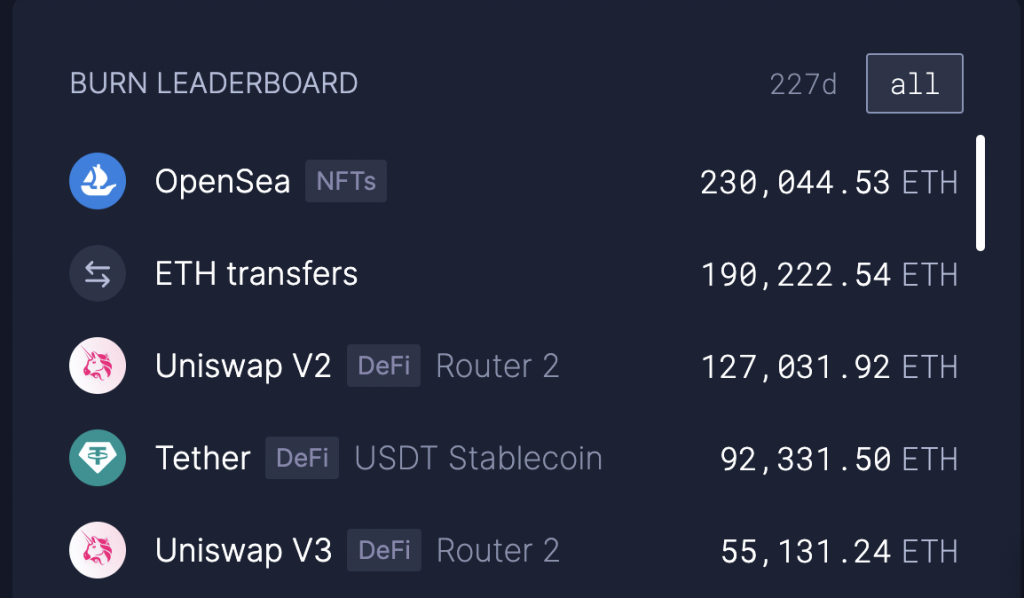Viewport: 1024px width, 598px height.
Task: Open the Tether entry name
Action: [203, 458]
